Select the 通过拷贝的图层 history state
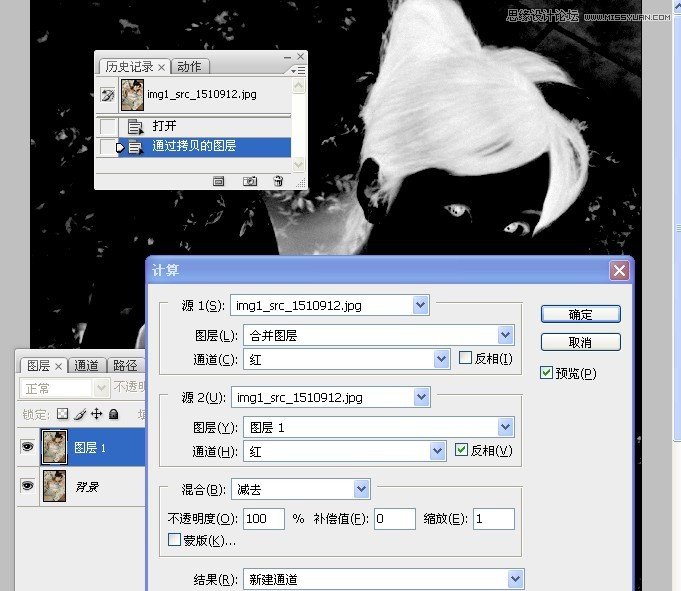This screenshot has height=591, width=681. [x=205, y=147]
